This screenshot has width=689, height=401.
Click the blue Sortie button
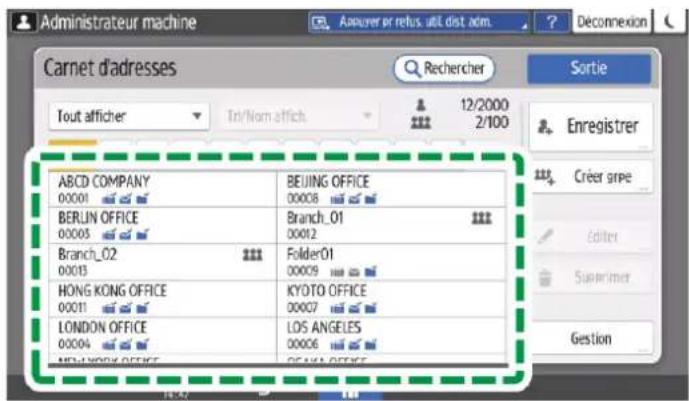tap(589, 69)
